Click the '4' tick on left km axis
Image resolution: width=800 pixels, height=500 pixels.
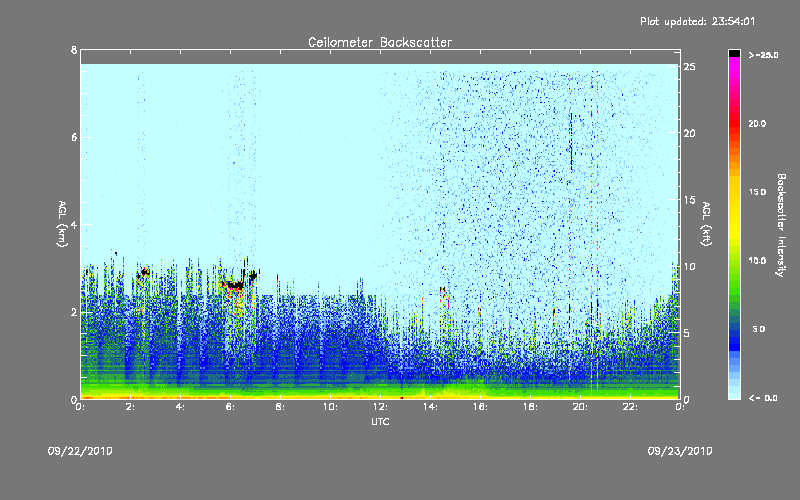point(74,224)
